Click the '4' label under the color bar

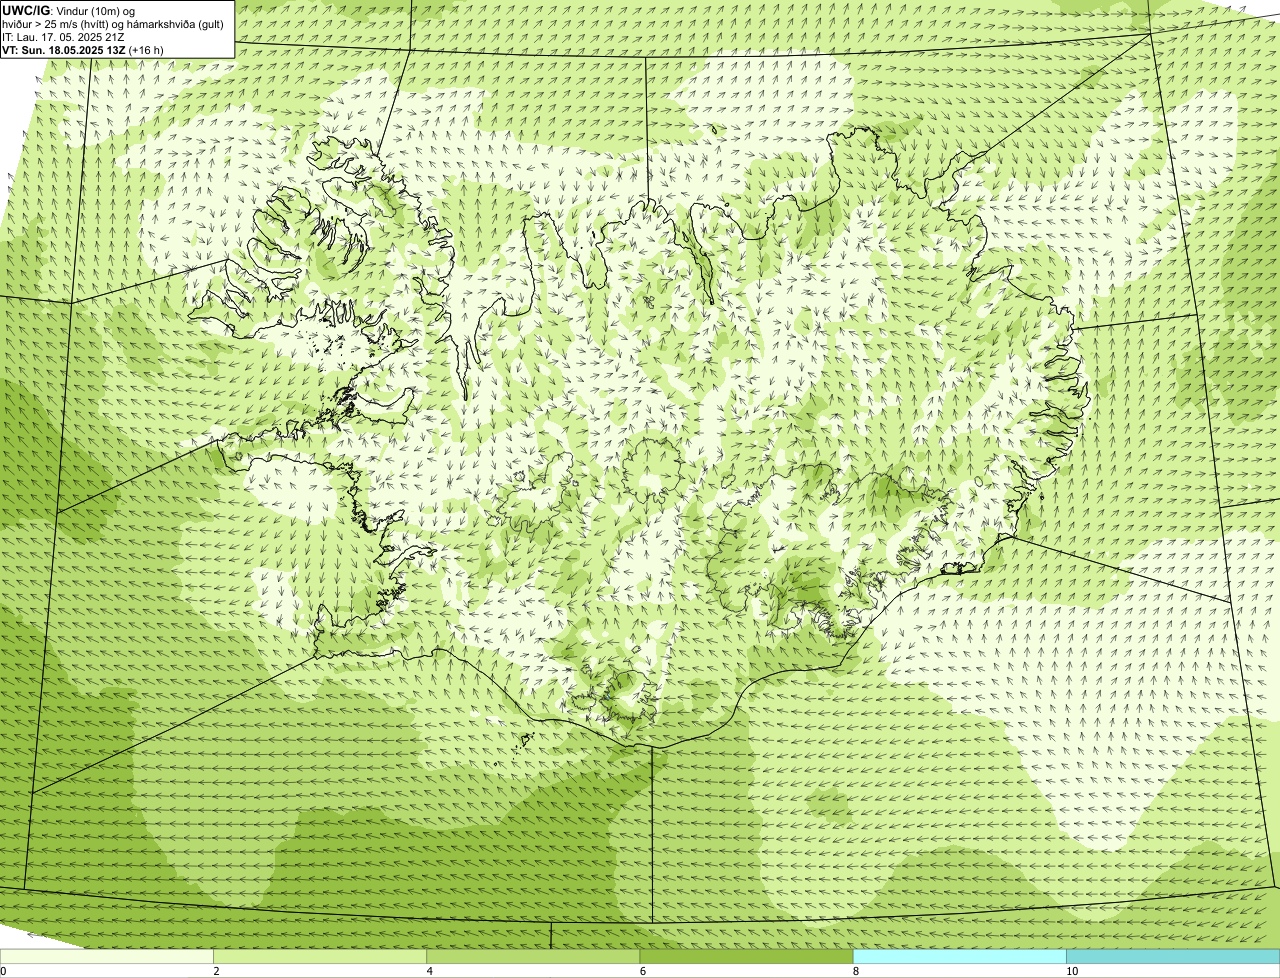click(429, 971)
